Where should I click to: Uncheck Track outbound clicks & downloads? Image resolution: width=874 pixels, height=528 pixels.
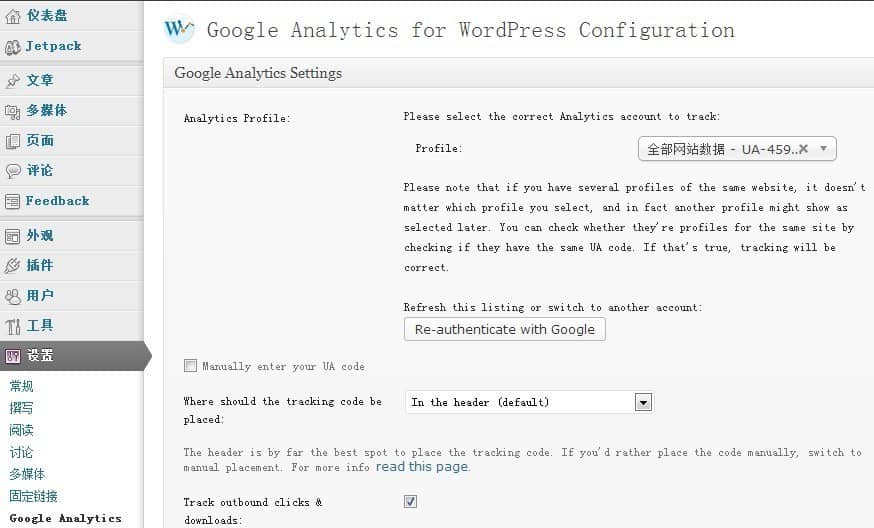[x=410, y=501]
